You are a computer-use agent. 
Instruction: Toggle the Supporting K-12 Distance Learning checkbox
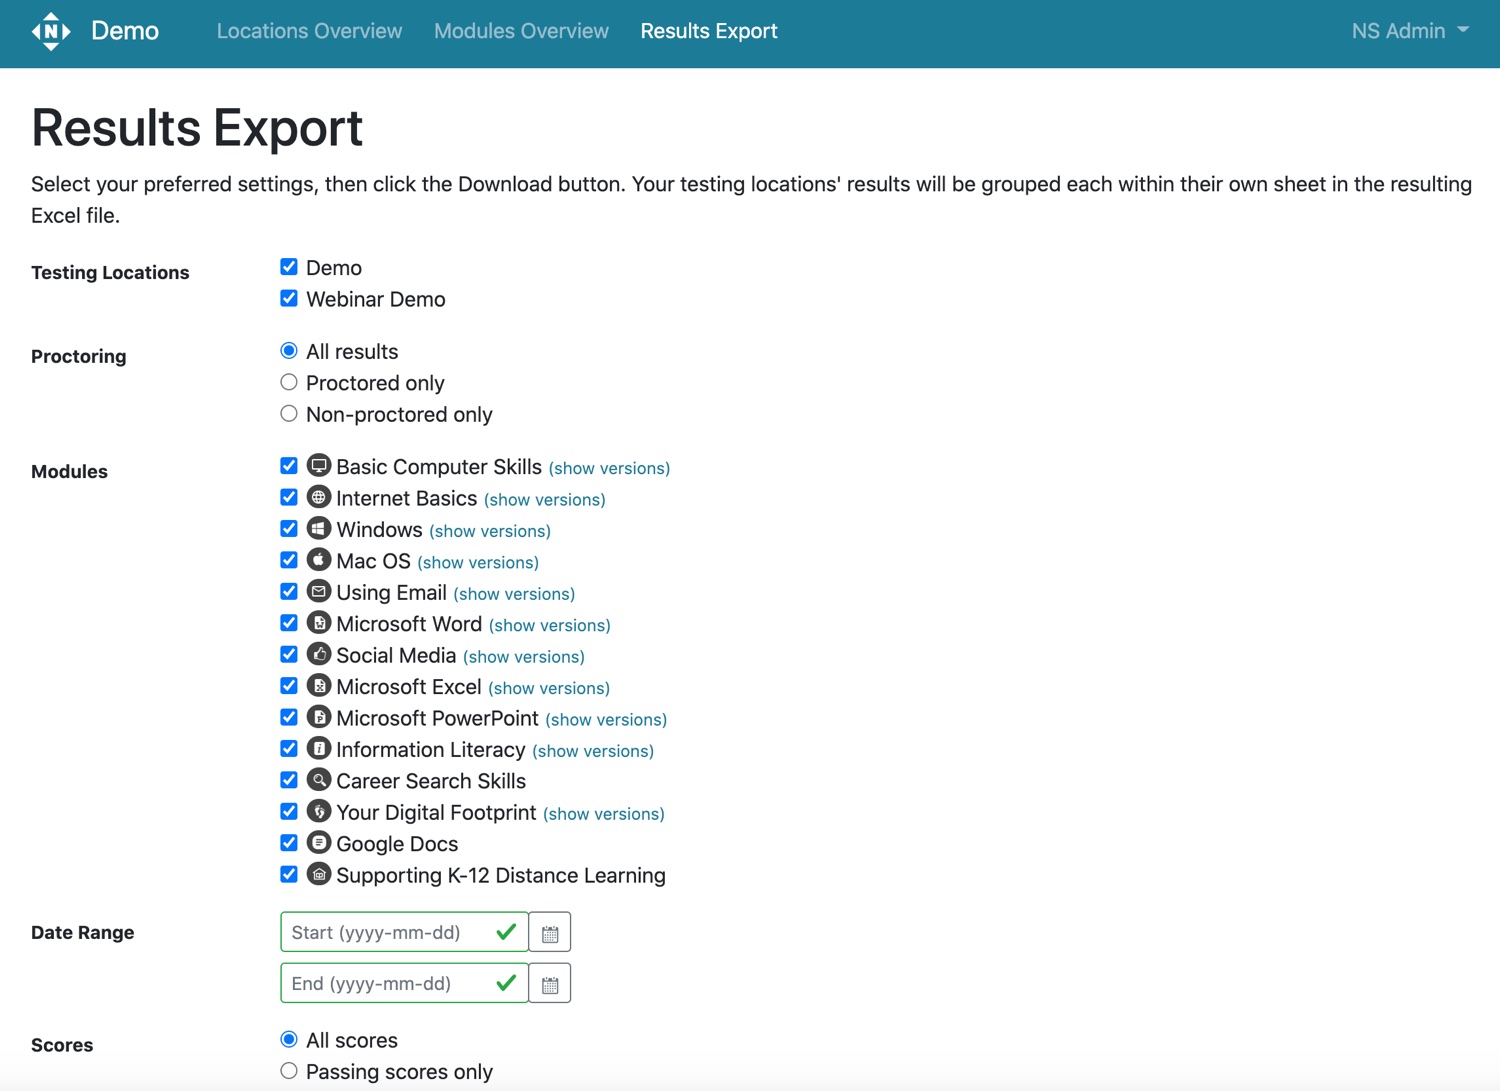289,874
